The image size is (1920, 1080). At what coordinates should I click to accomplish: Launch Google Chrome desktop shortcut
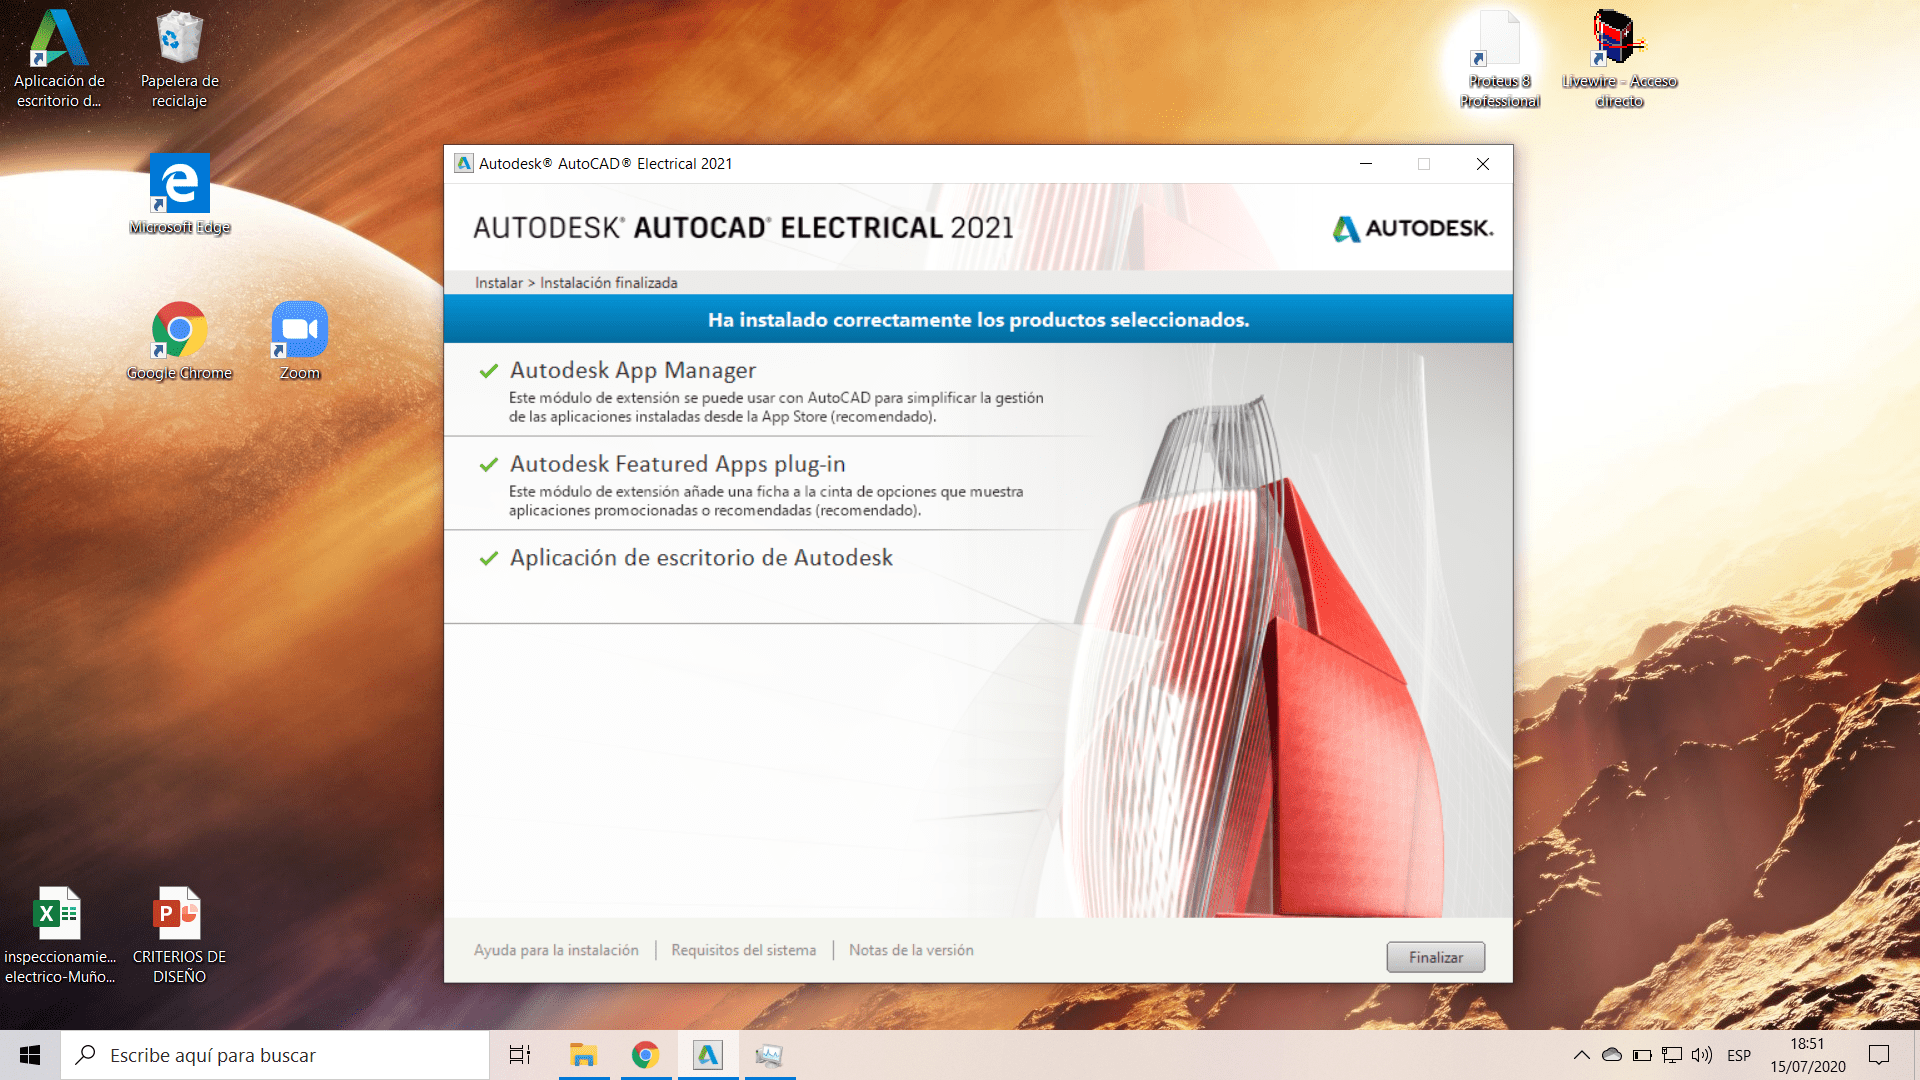(x=179, y=340)
